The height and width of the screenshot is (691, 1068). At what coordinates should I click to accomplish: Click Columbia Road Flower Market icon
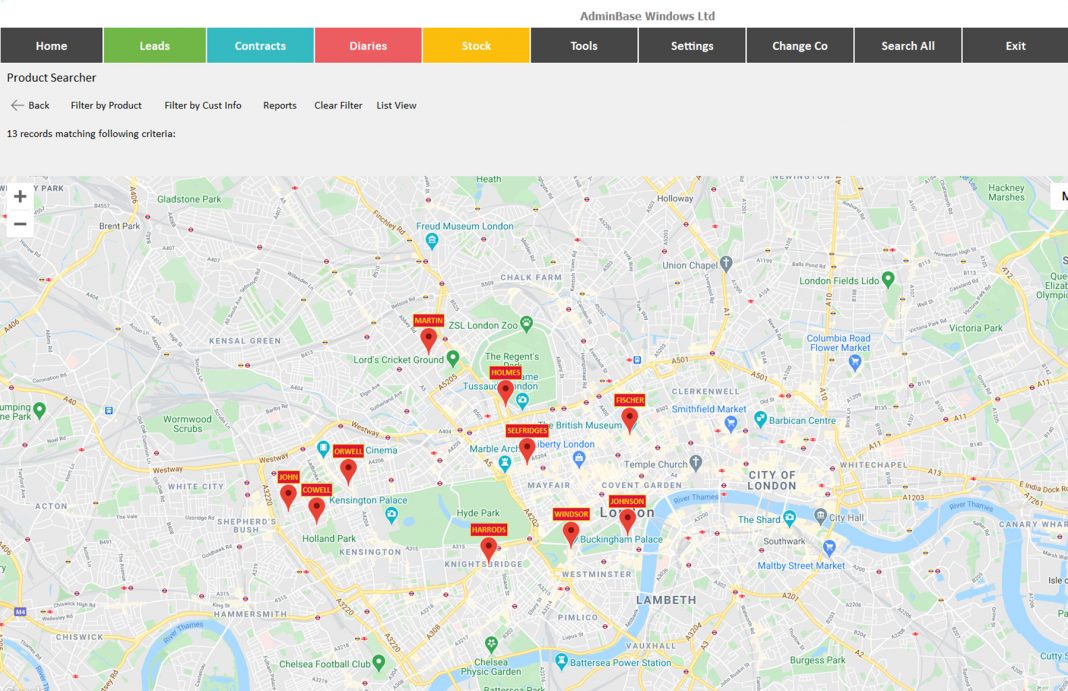tap(855, 364)
